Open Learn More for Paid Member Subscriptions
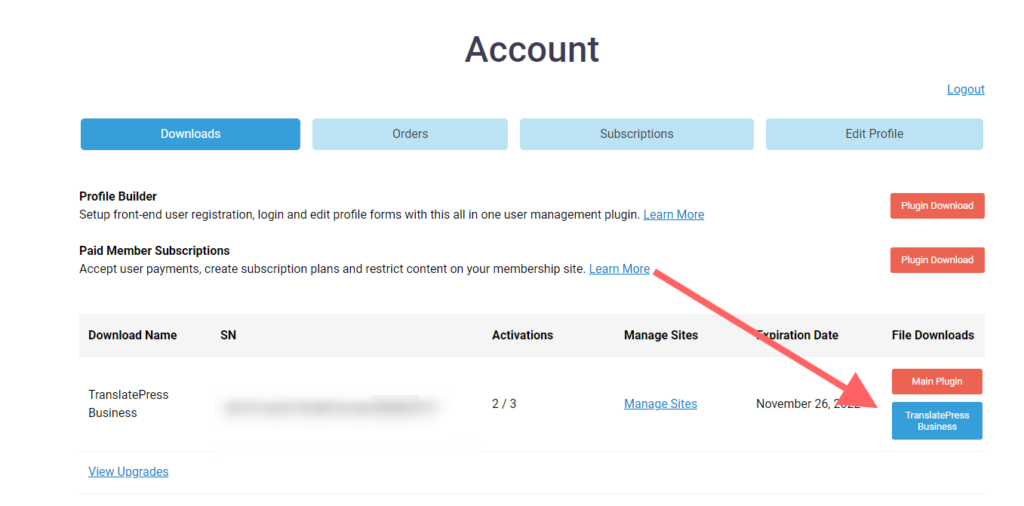Viewport: 1024px width, 506px height. point(619,268)
